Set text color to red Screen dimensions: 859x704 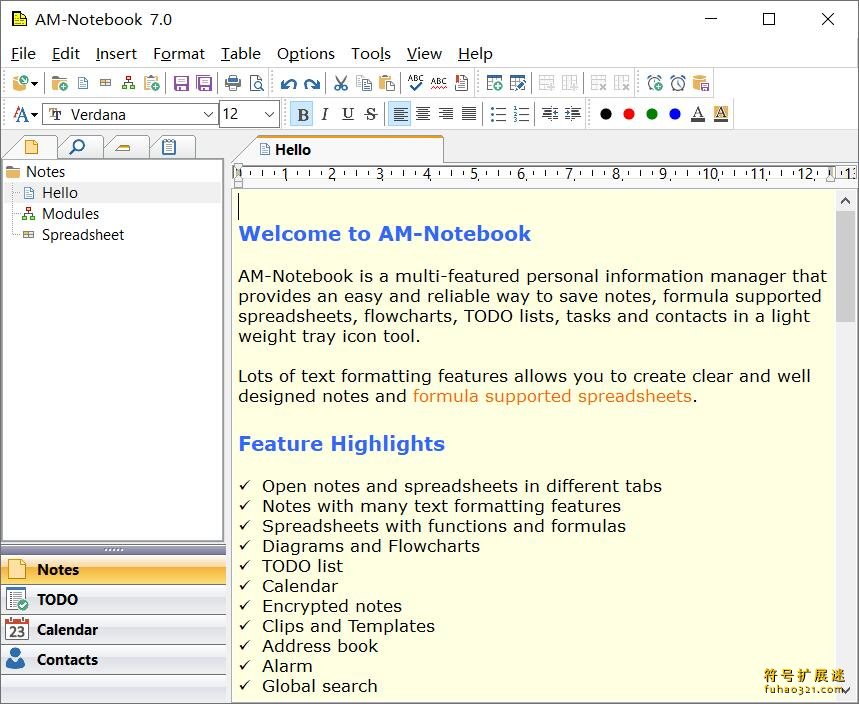click(x=628, y=114)
